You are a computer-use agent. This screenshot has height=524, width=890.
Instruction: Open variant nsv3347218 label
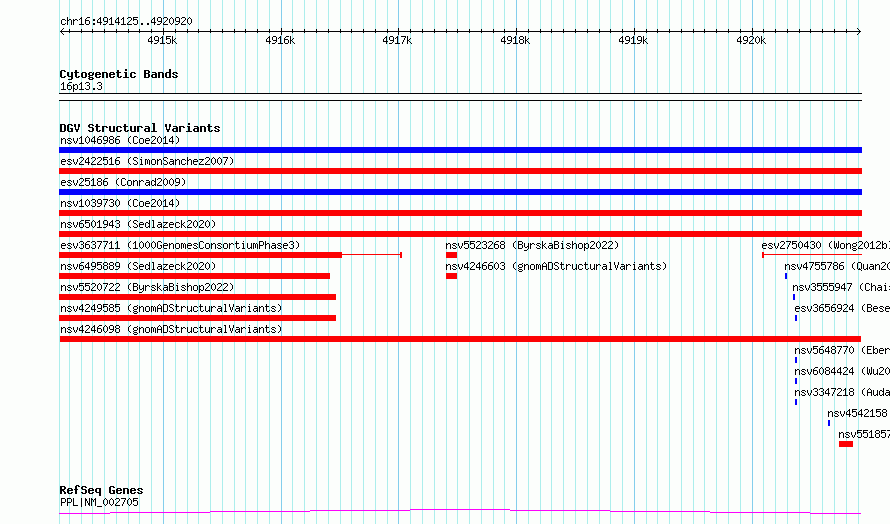click(x=842, y=392)
